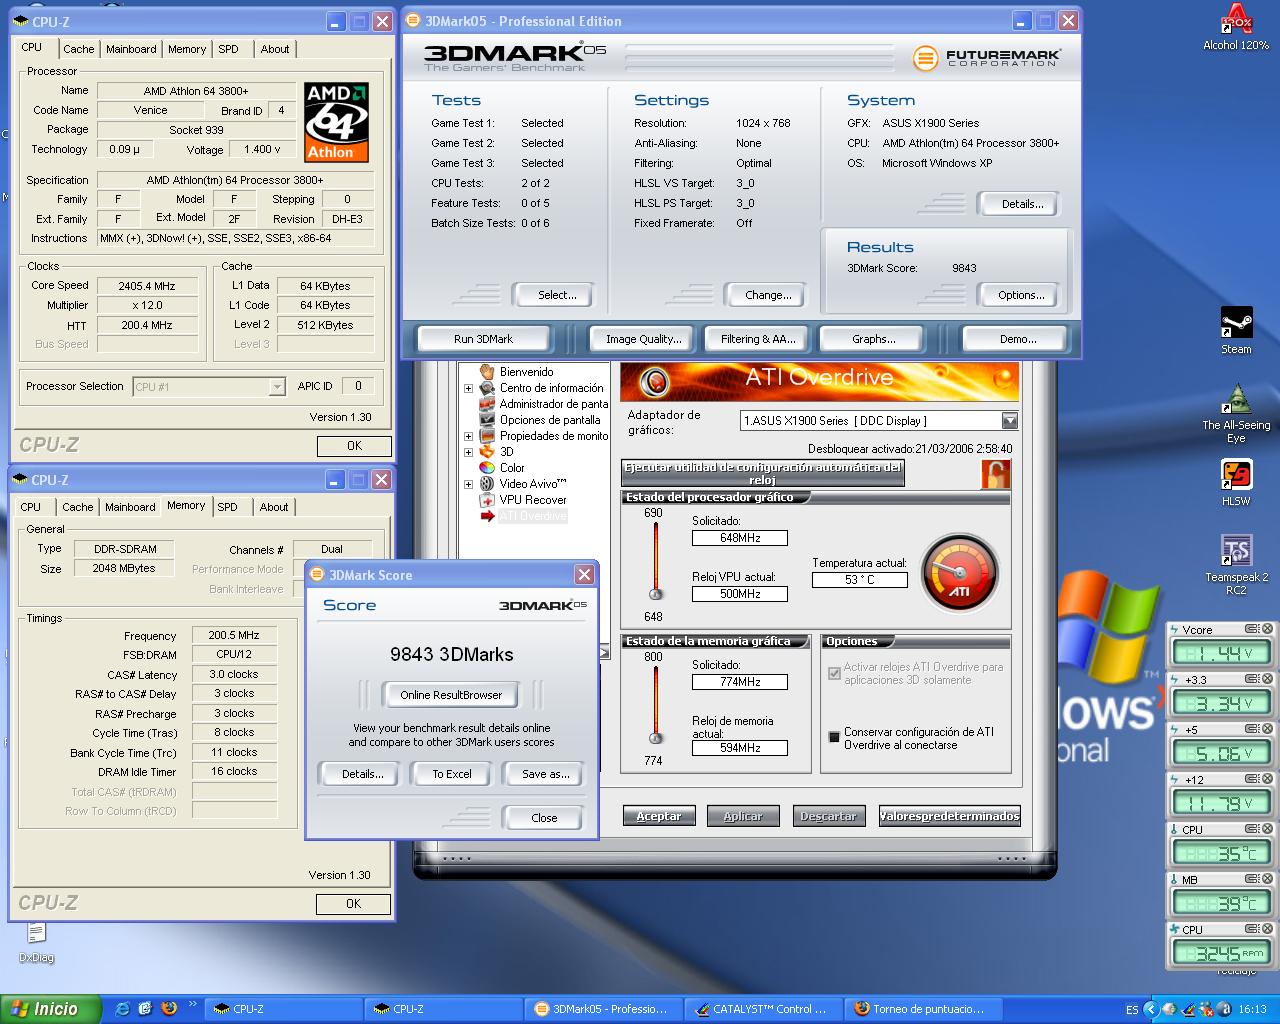Toggle Activar relojes ATI Overdrive checkbox

[x=834, y=673]
